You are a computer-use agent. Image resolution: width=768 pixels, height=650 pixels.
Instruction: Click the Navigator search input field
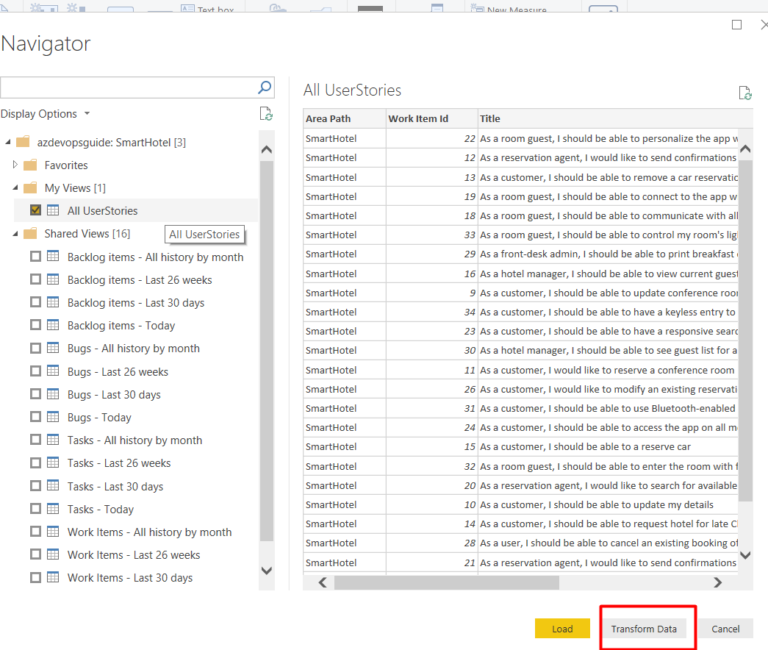(x=127, y=87)
